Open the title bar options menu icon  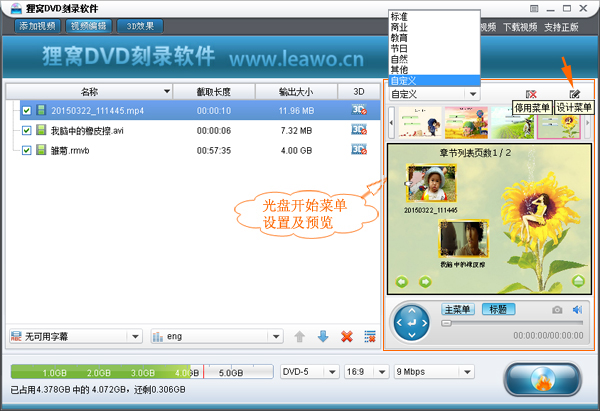pos(534,8)
